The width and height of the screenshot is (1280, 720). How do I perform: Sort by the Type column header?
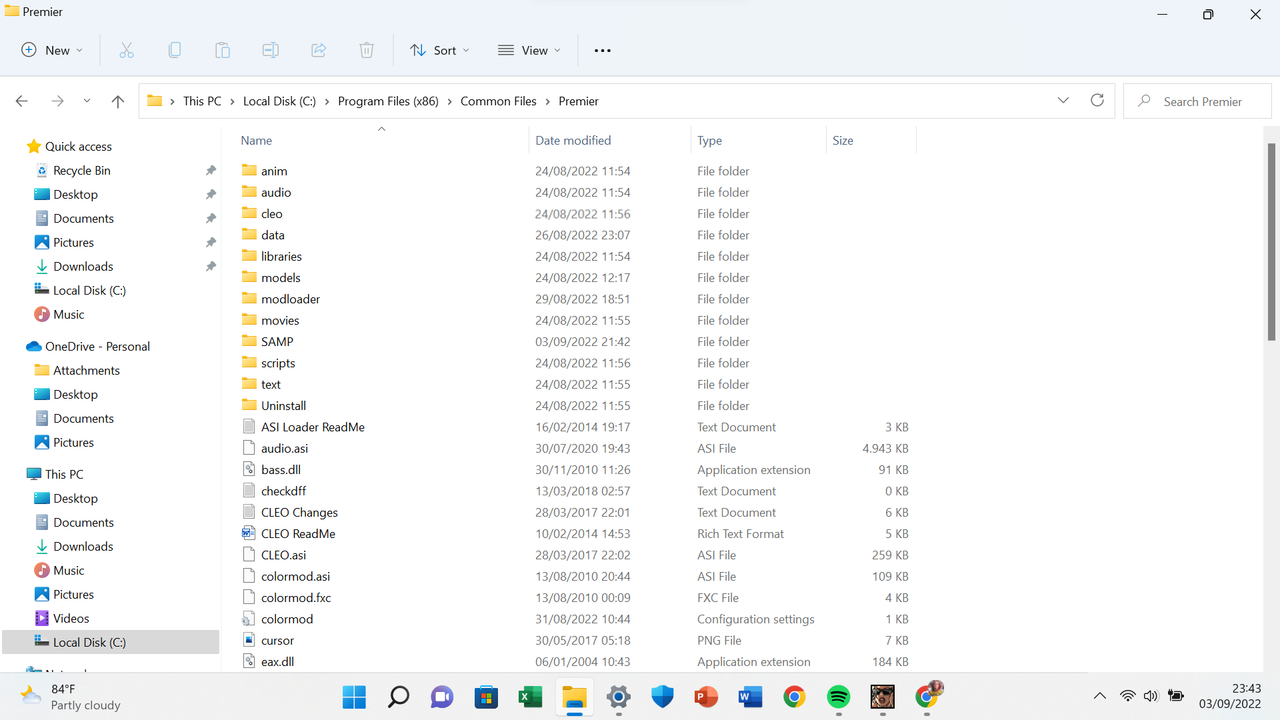(x=710, y=141)
